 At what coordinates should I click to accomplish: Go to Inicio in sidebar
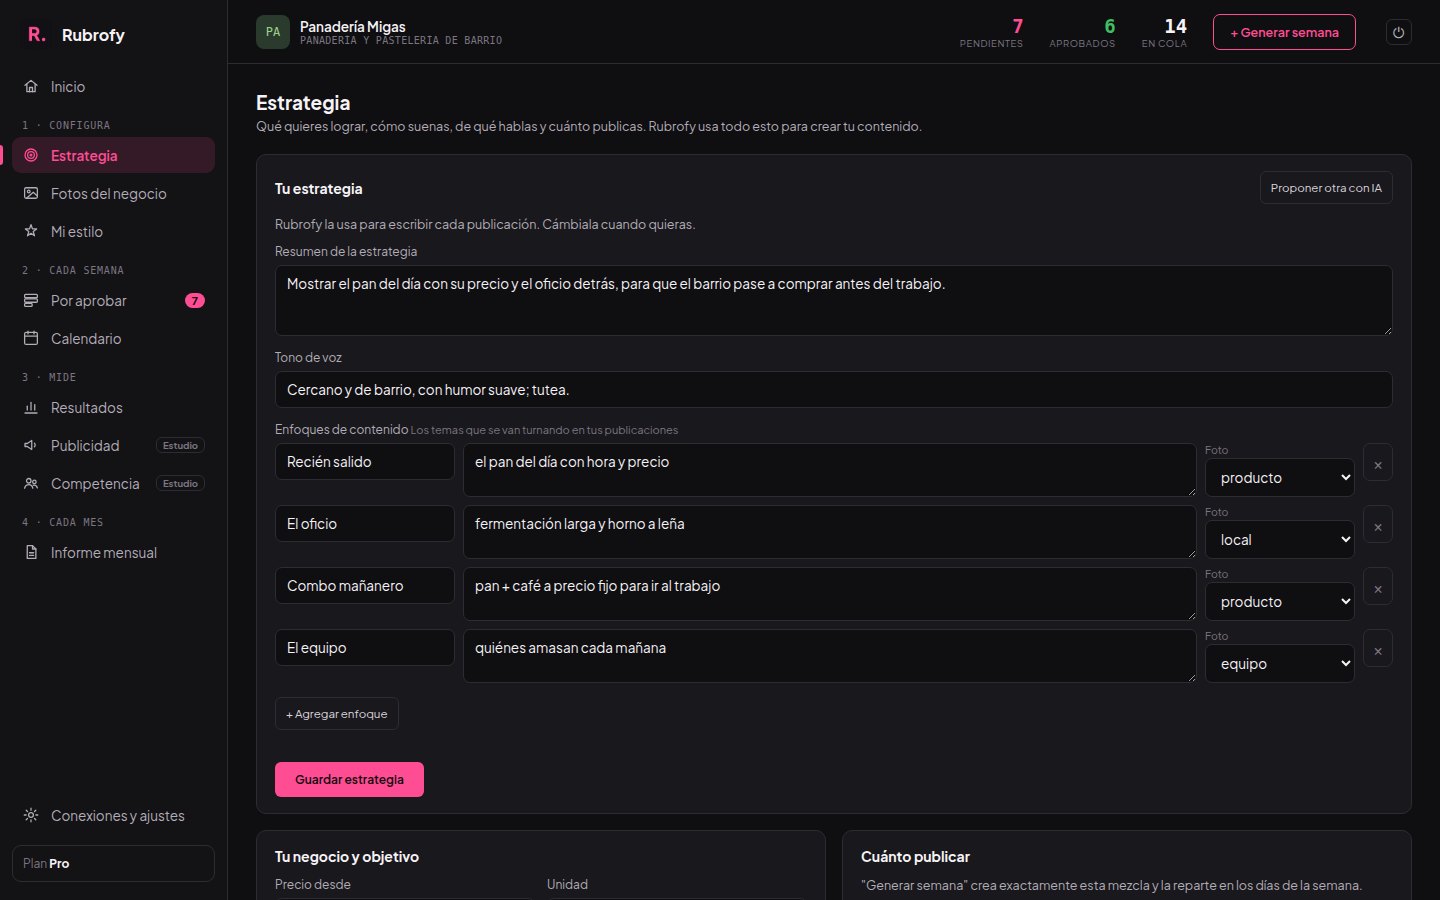click(x=113, y=87)
